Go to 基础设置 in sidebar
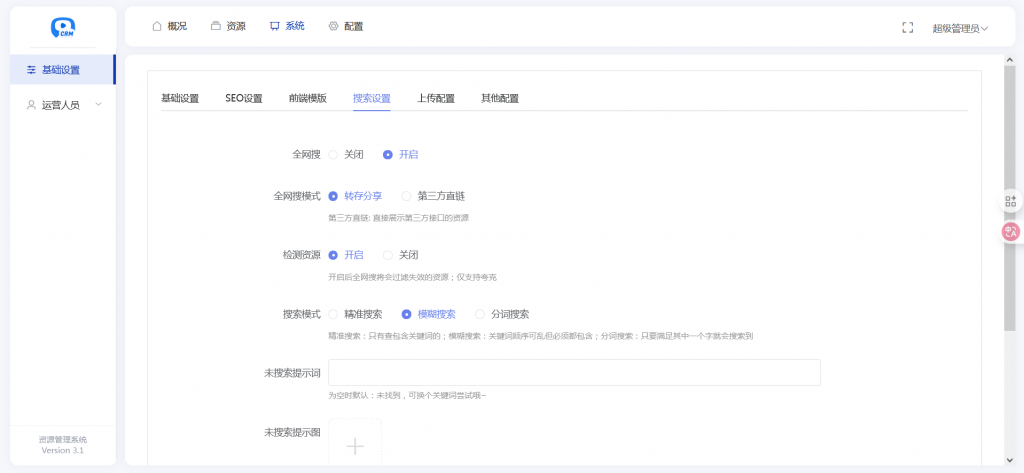 (60, 70)
